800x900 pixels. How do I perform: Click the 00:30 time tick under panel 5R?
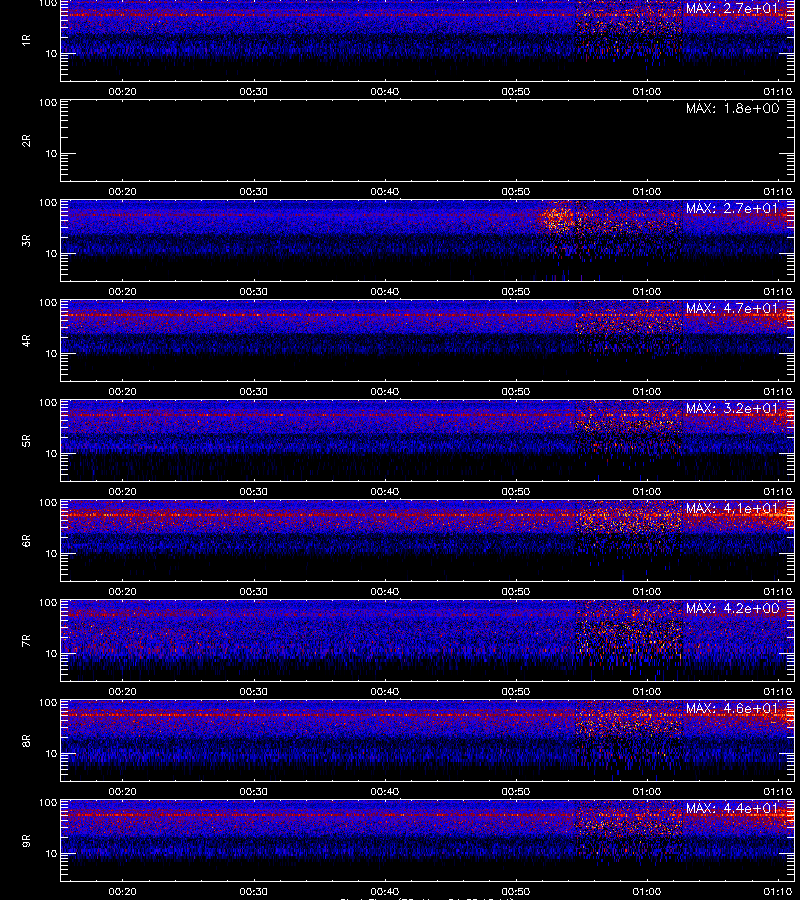tap(253, 491)
